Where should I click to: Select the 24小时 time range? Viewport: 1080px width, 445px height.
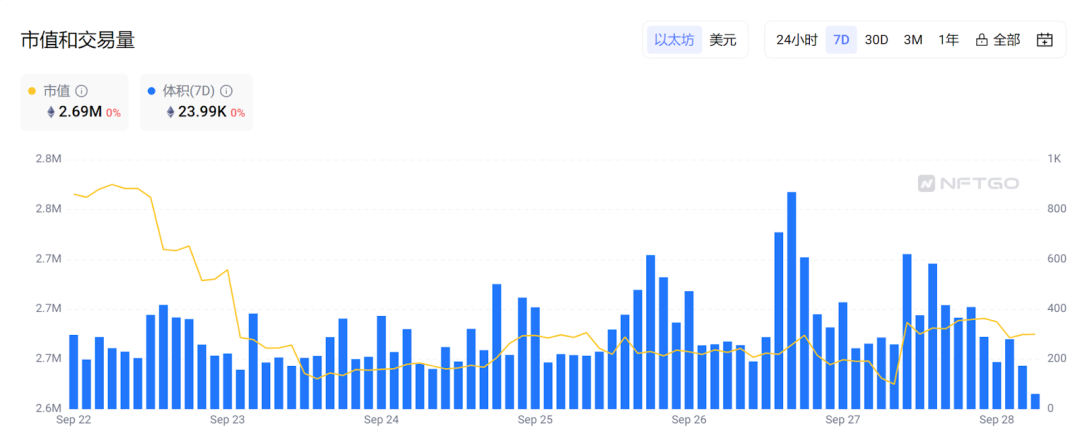coord(796,40)
